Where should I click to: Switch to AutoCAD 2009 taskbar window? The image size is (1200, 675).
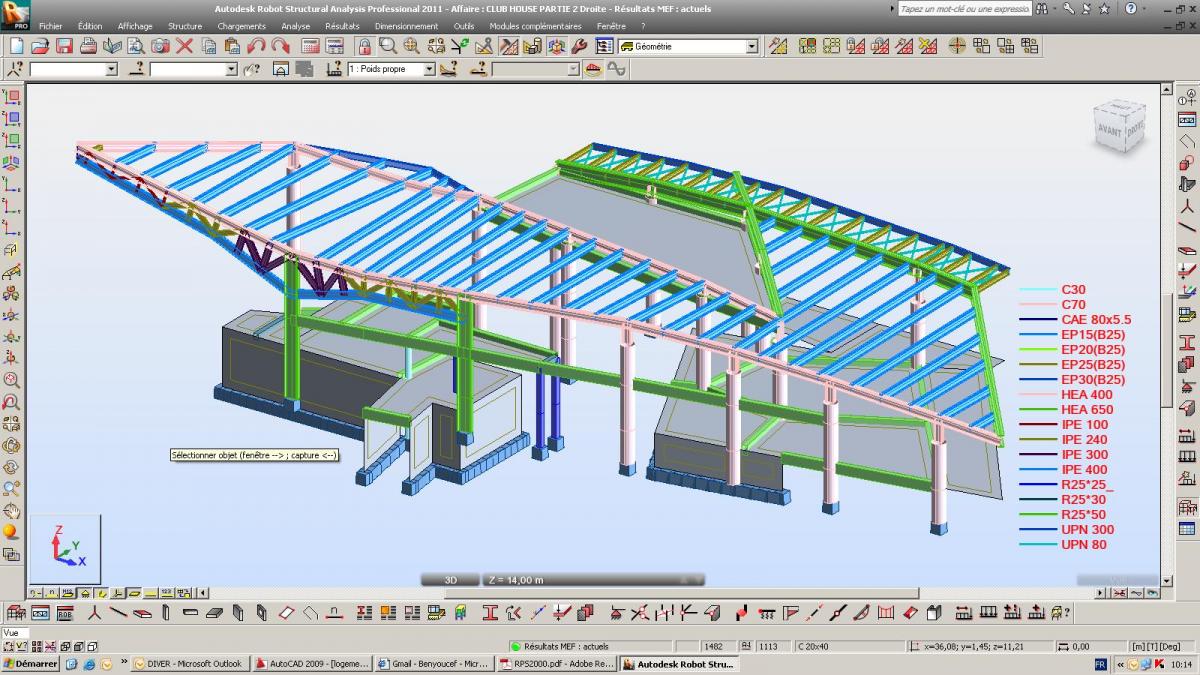(311, 663)
